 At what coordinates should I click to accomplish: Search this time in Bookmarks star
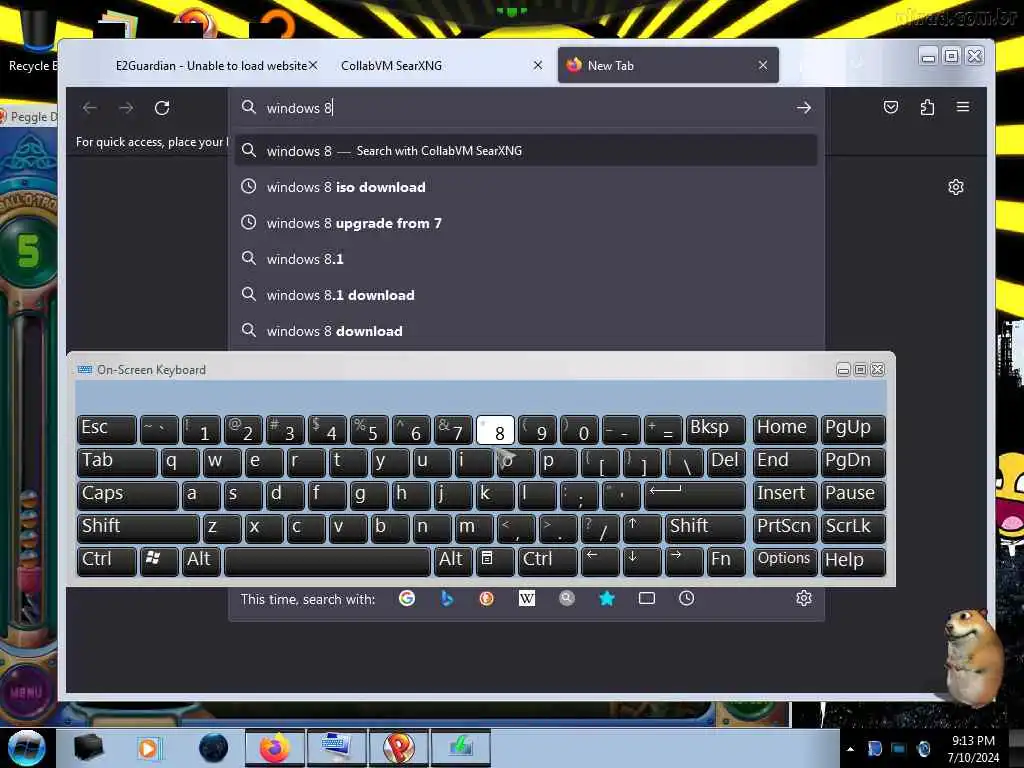(607, 598)
